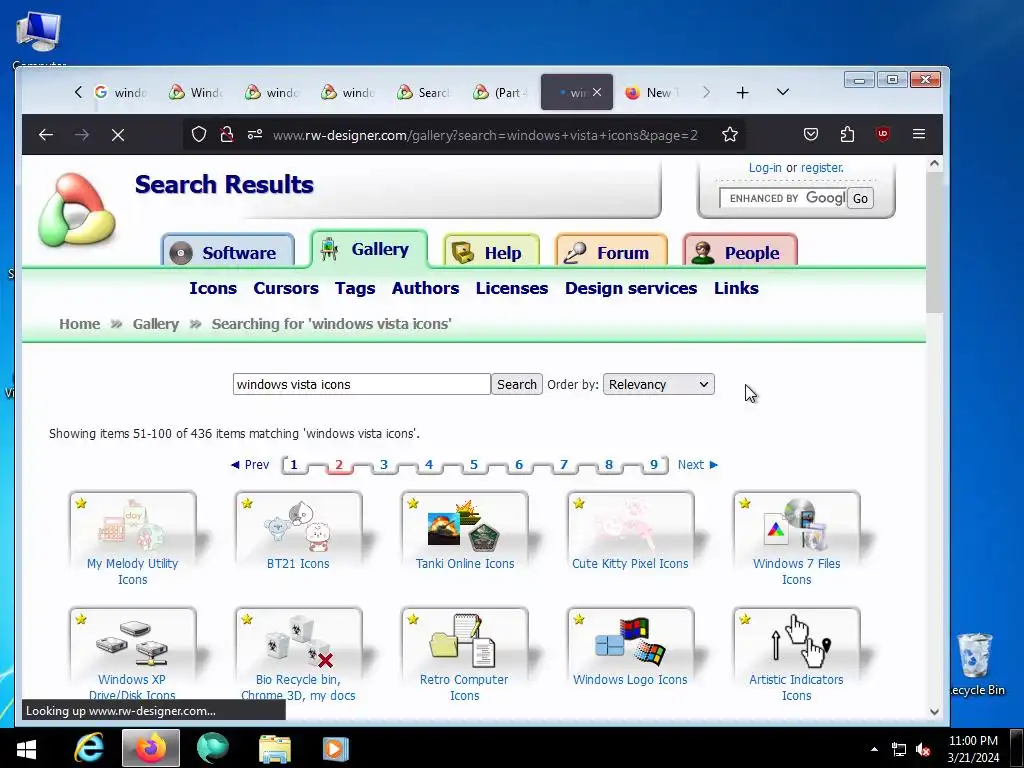1024x768 pixels.
Task: Open the Artistic Indicators Icons link
Action: tap(796, 688)
